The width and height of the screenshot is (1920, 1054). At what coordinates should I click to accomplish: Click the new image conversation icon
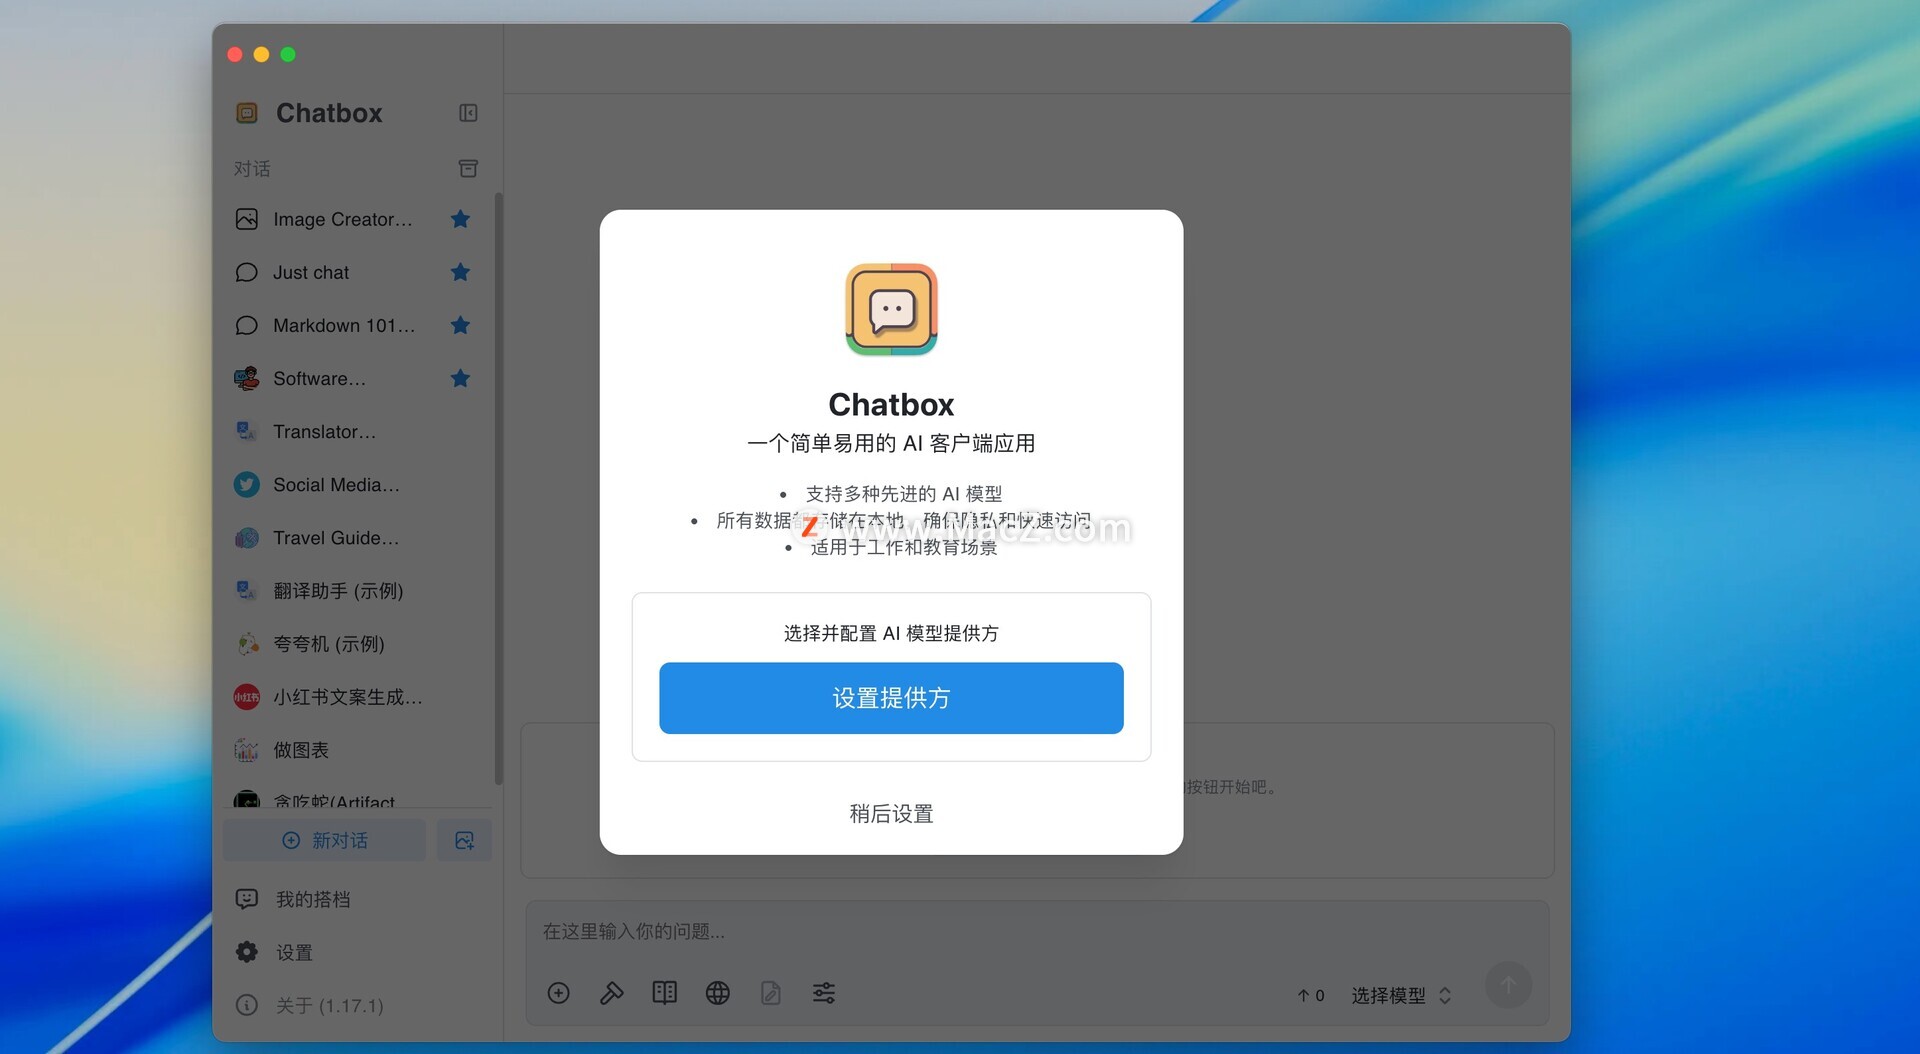[464, 840]
